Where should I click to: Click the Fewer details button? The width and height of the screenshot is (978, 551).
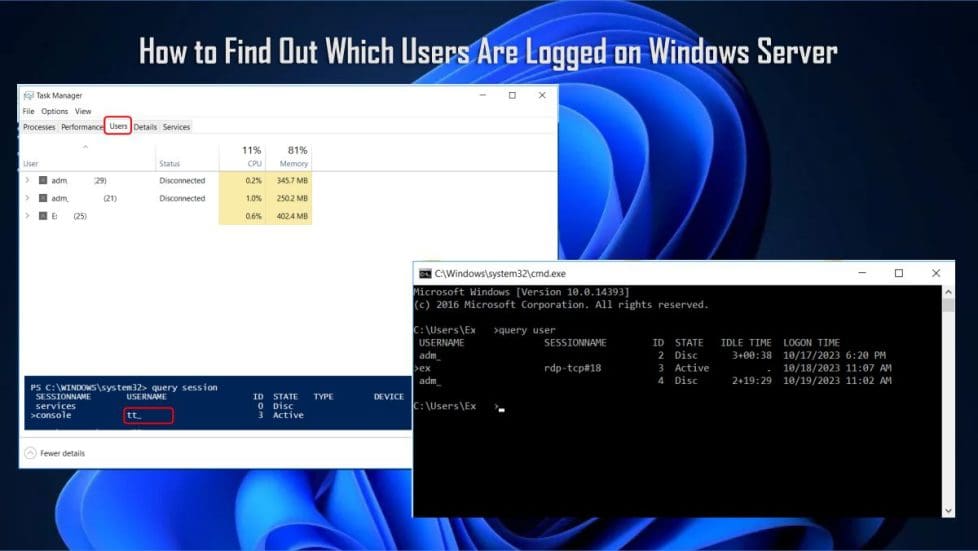pyautogui.click(x=55, y=453)
